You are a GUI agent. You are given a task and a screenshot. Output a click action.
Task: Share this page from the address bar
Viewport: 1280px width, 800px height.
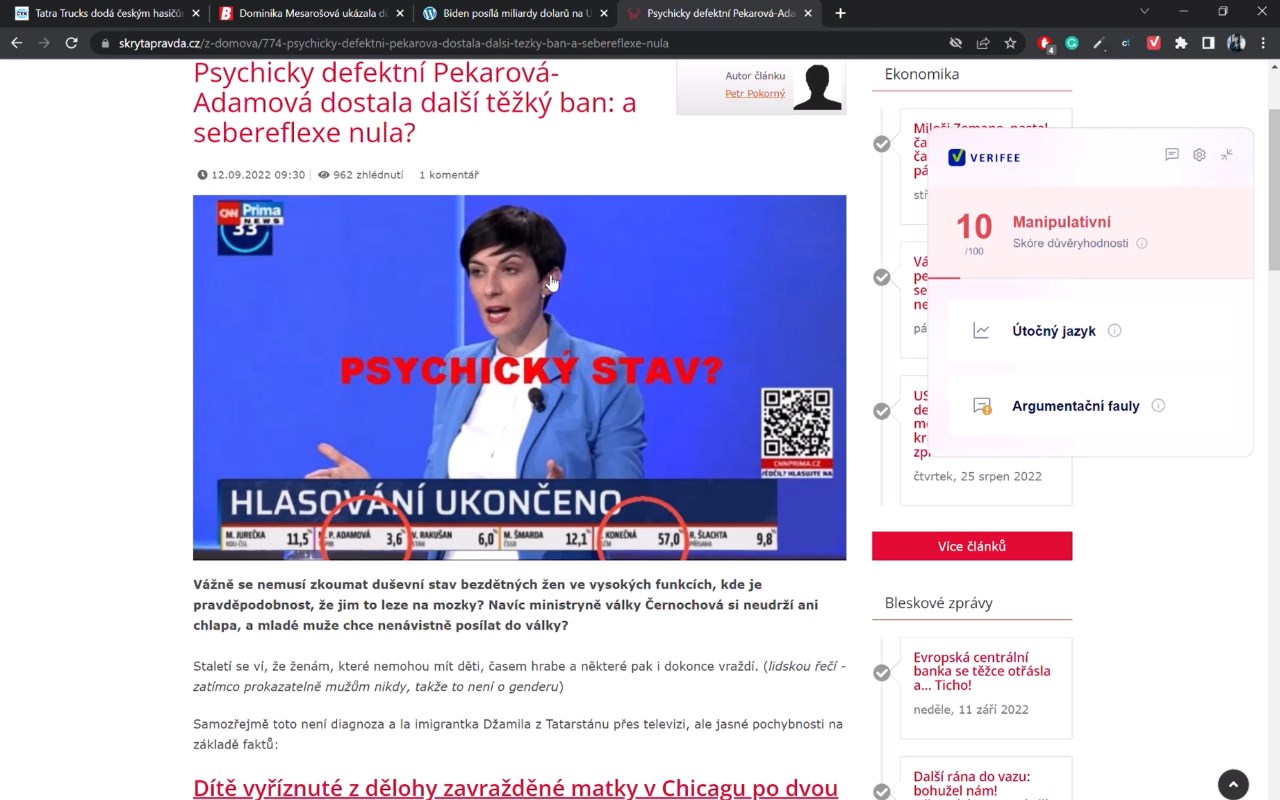click(983, 43)
